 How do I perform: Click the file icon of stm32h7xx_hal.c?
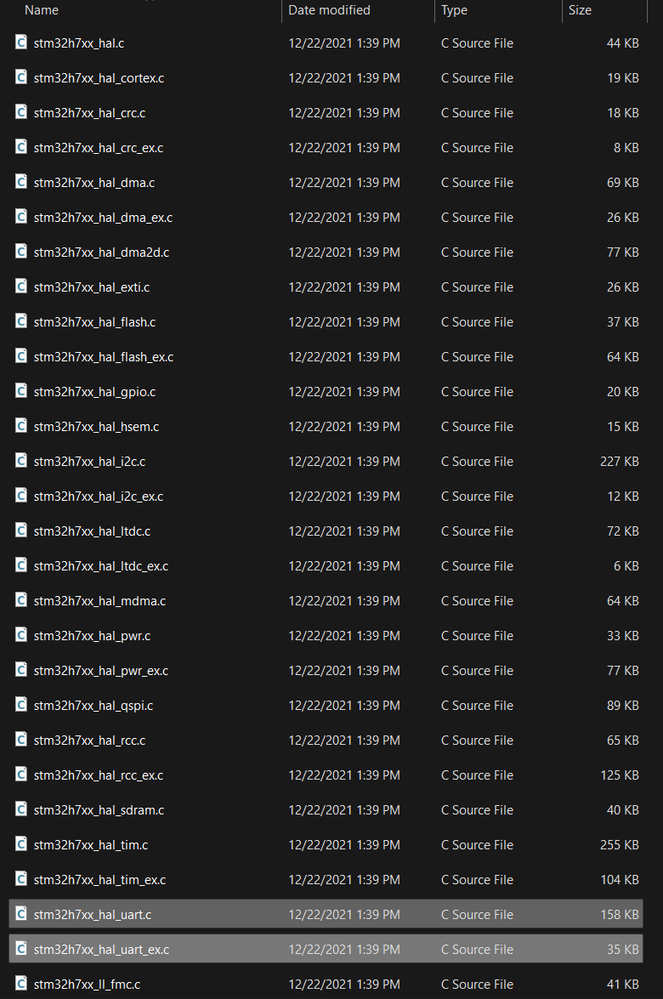(x=21, y=43)
